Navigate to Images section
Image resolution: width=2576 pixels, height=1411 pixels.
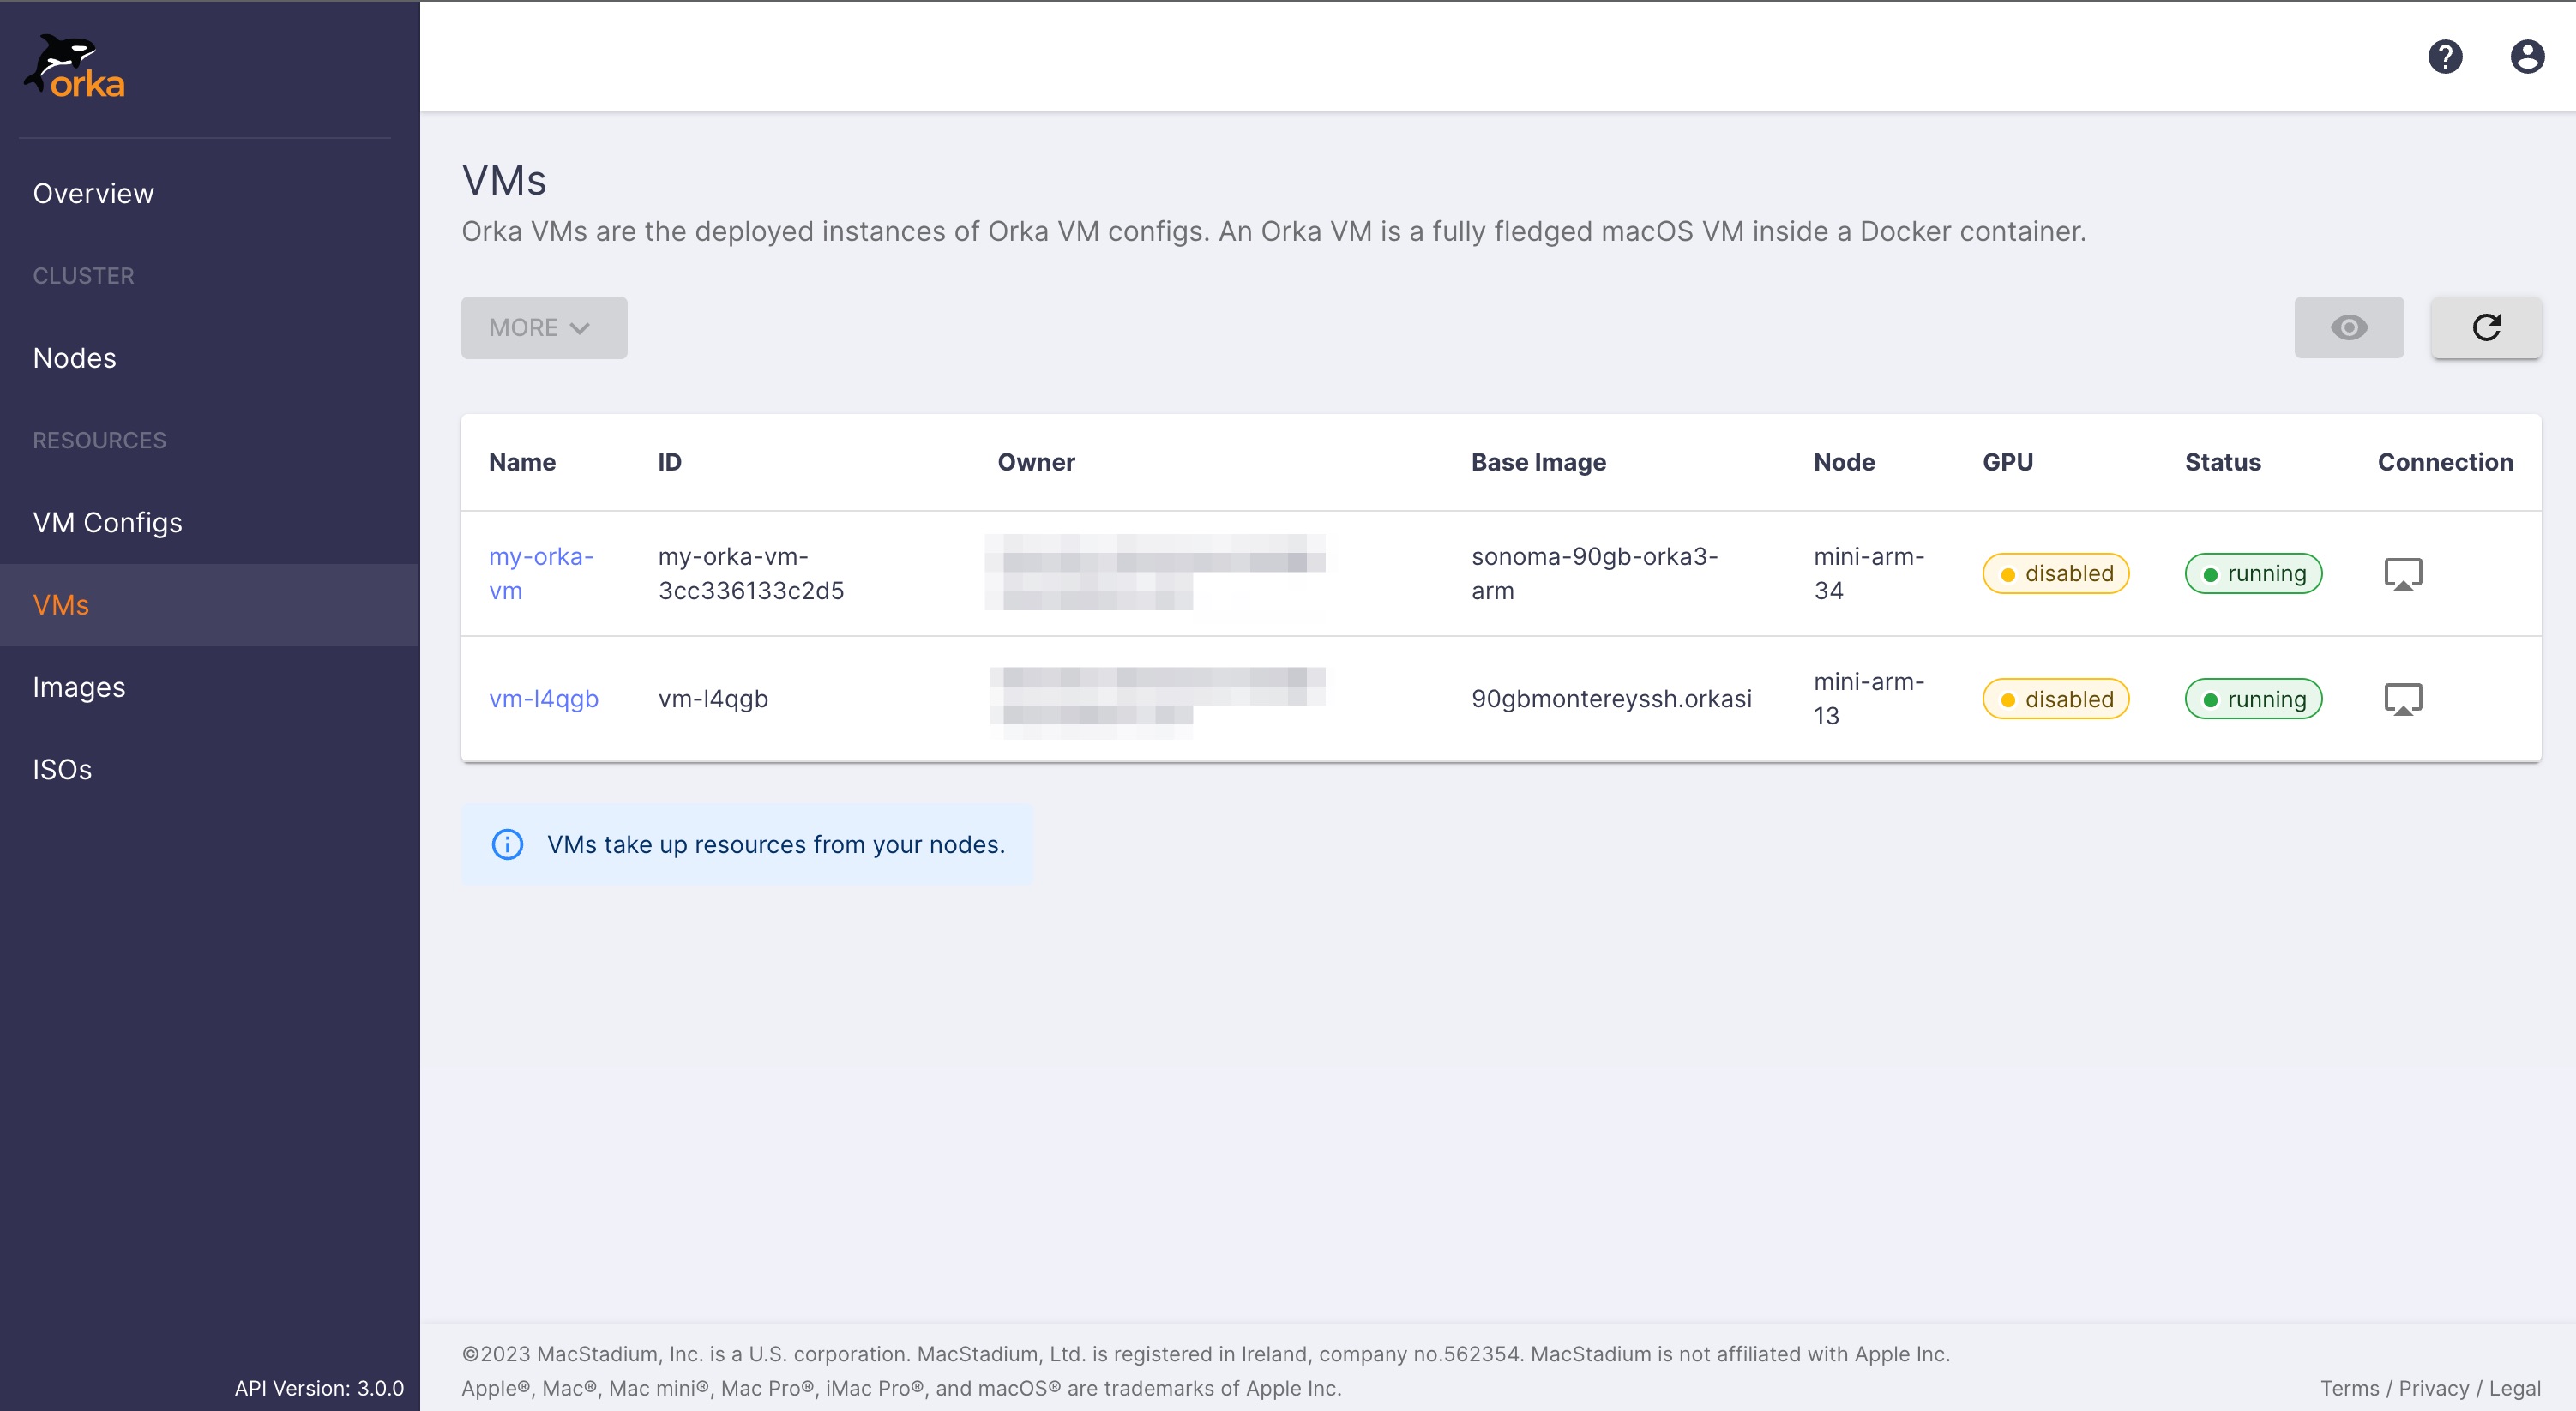[78, 687]
